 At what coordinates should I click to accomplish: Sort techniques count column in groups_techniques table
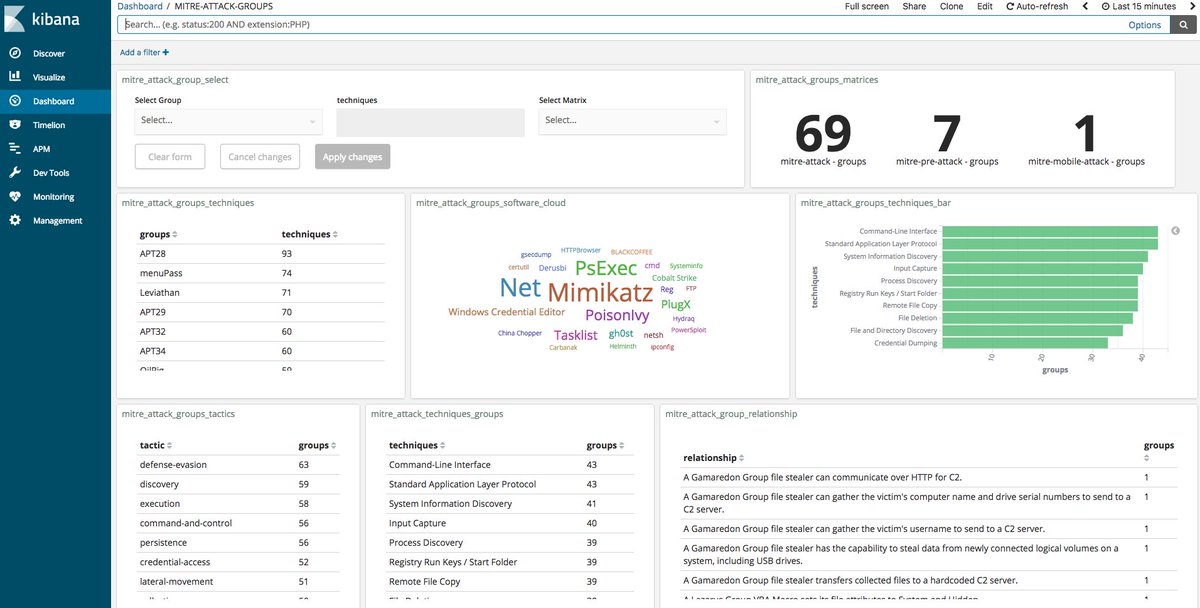coord(335,235)
